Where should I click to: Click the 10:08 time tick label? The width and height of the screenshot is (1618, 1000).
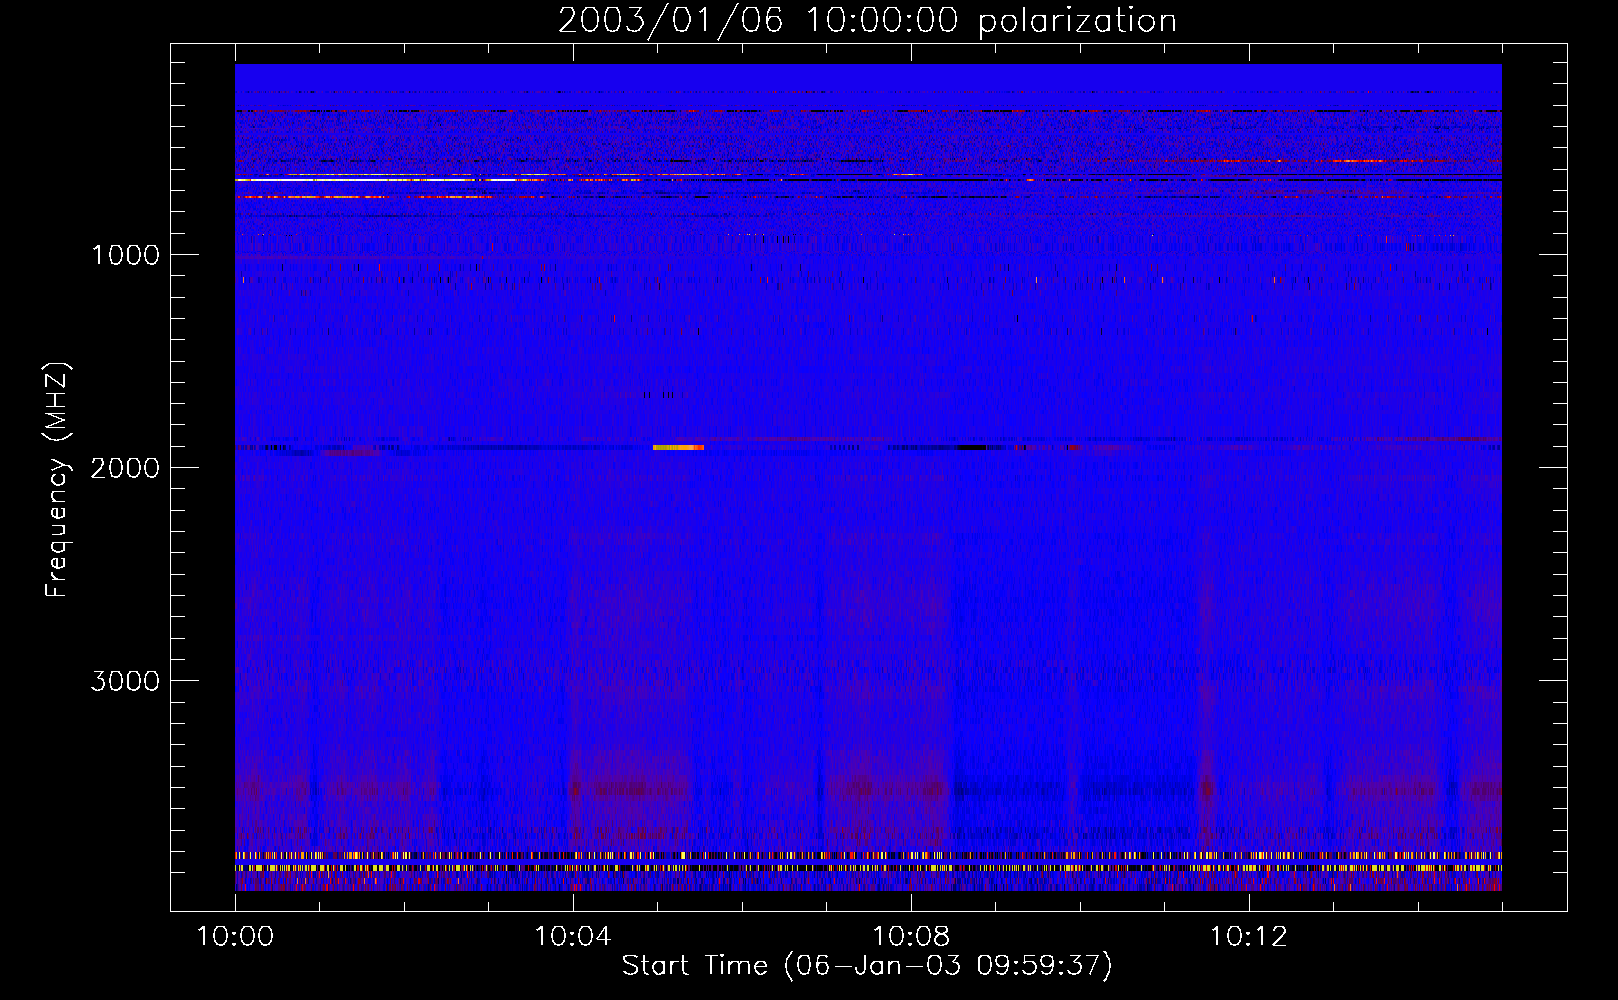click(x=911, y=937)
